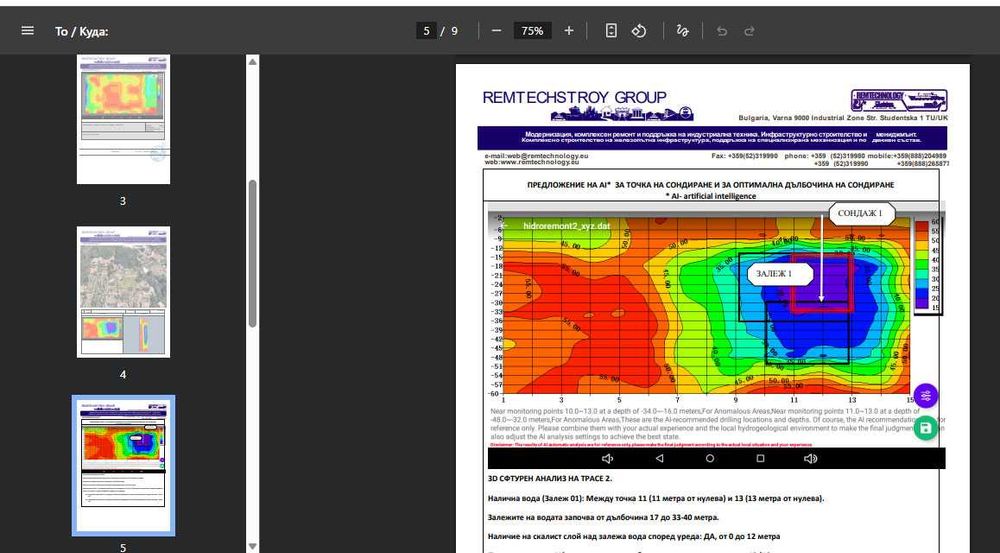Tap the Android recent apps square

click(760, 459)
